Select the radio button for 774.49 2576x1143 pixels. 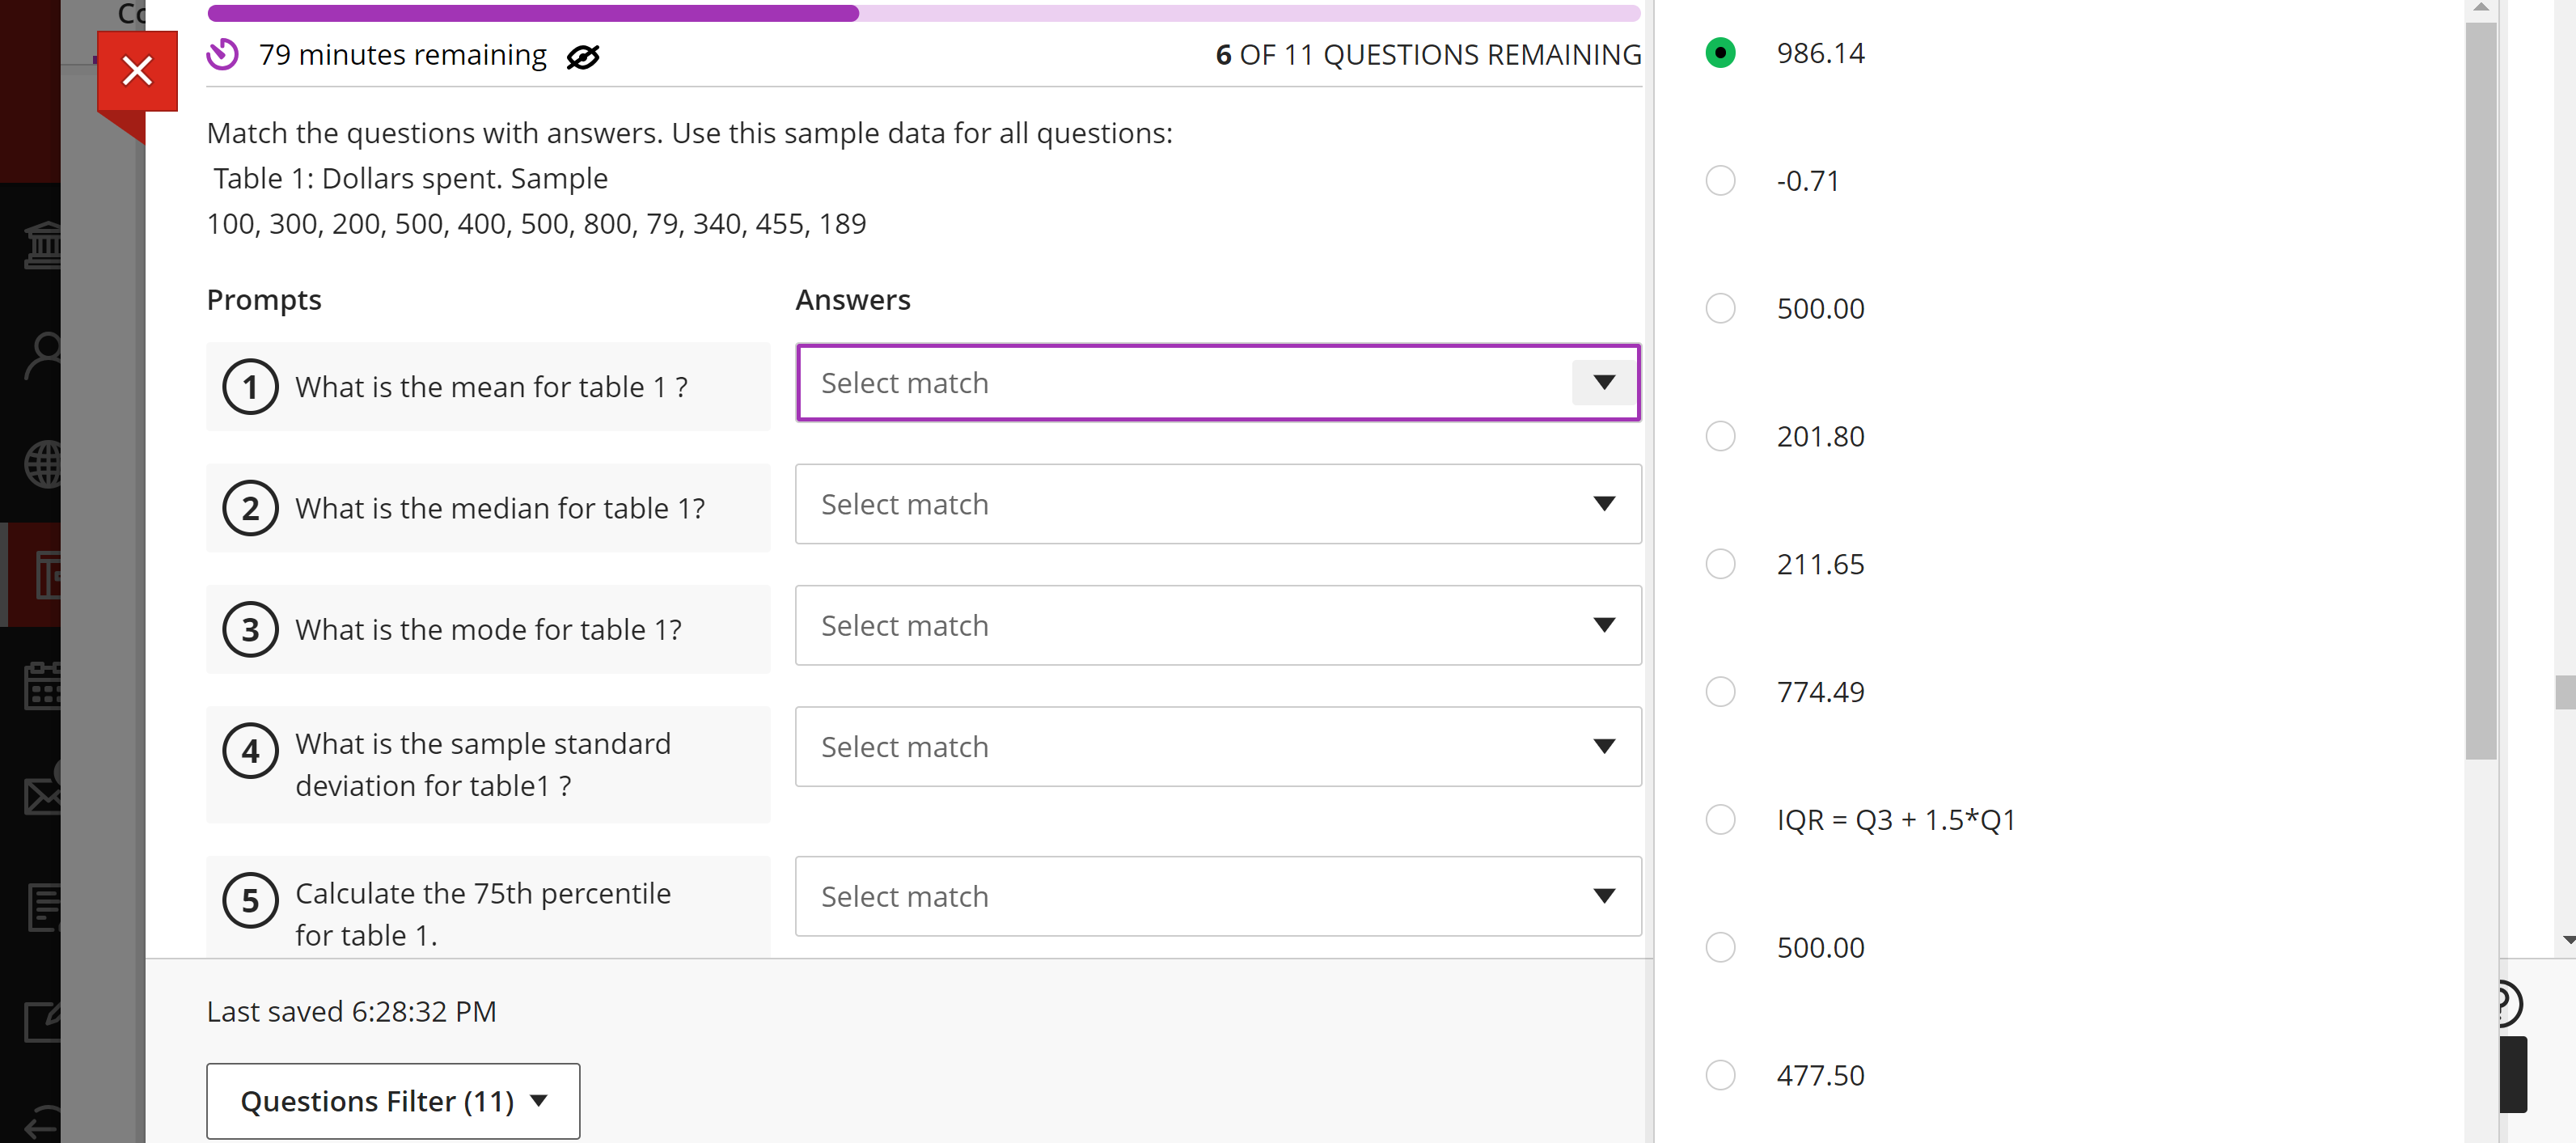(1720, 691)
